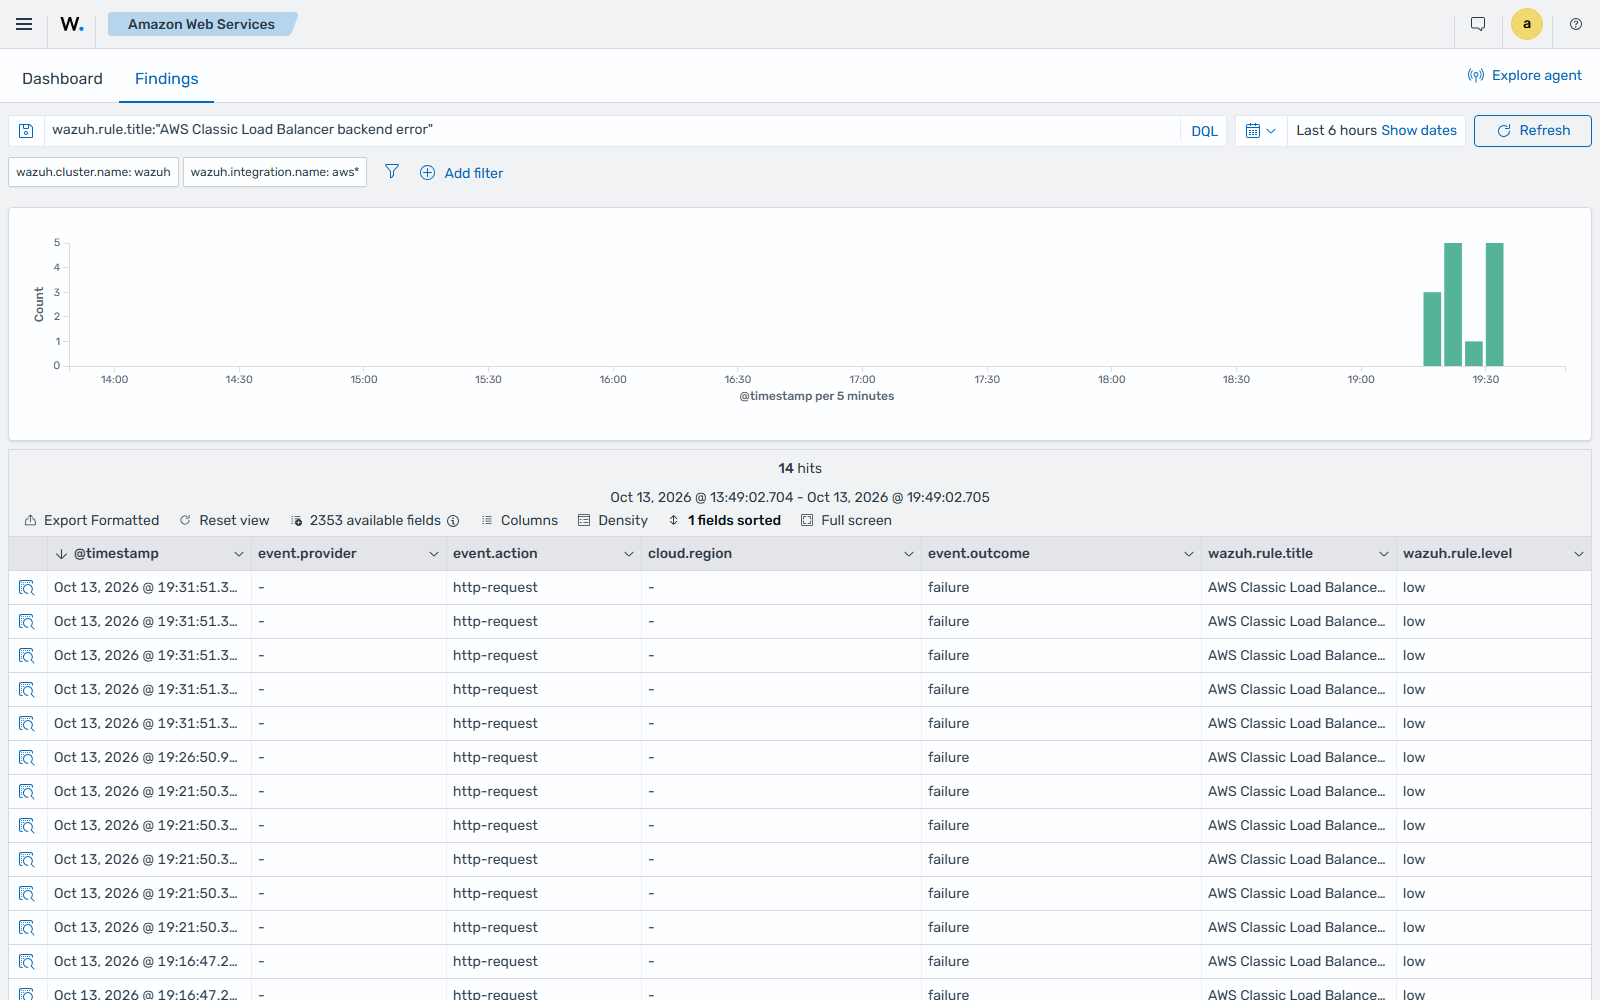
Task: Click the query search input
Action: tap(610, 130)
